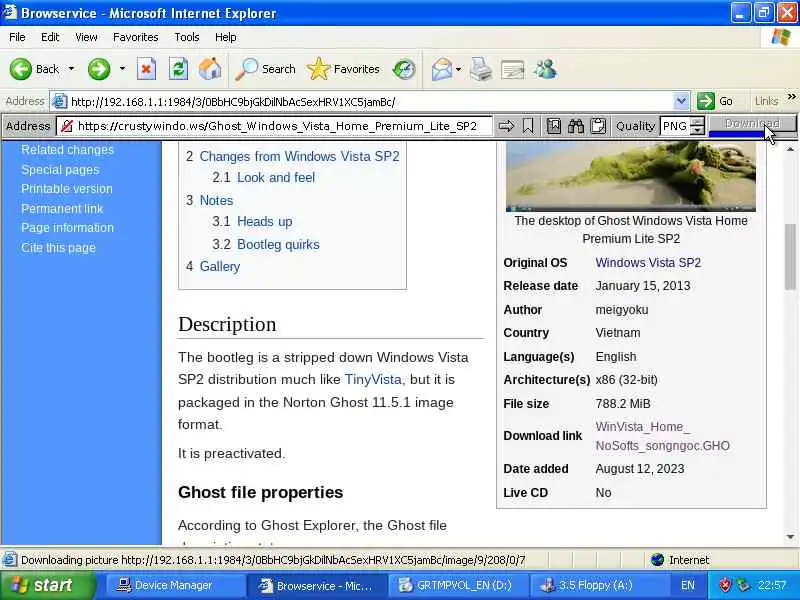Expand the Links toolbar chevron

(x=791, y=97)
